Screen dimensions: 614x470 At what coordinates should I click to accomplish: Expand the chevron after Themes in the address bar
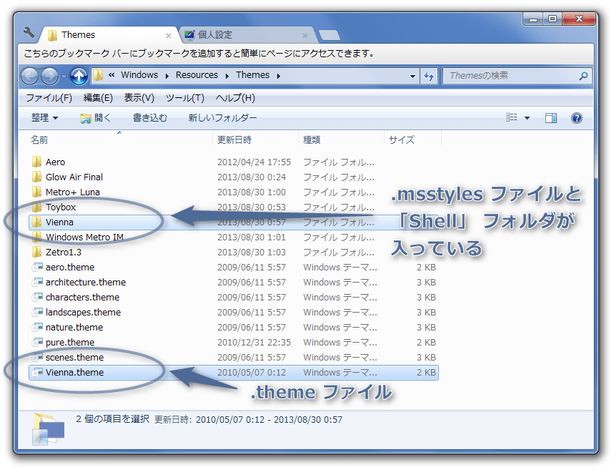(278, 76)
